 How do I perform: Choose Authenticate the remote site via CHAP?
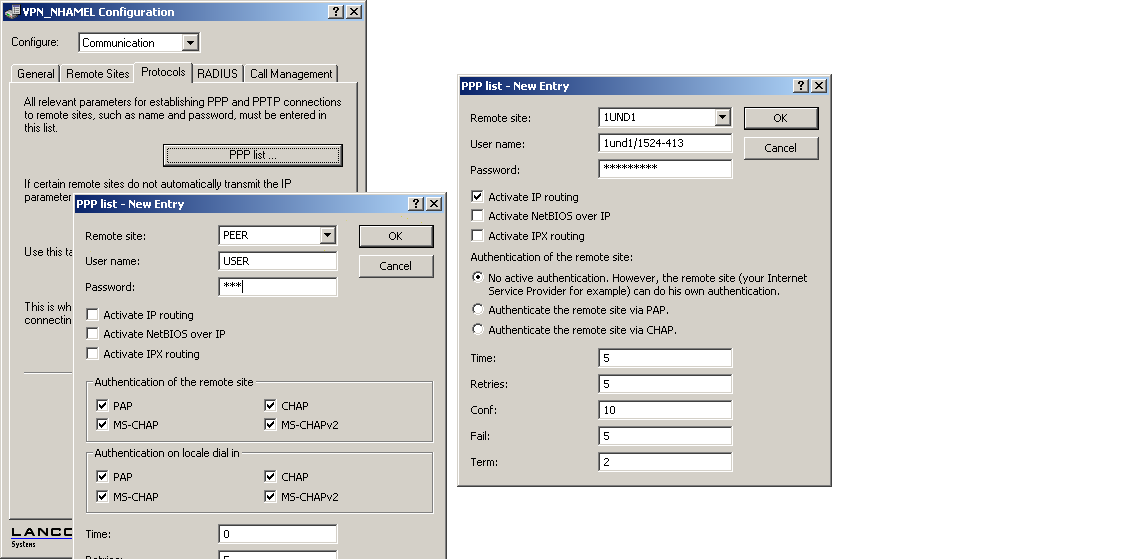pos(478,330)
